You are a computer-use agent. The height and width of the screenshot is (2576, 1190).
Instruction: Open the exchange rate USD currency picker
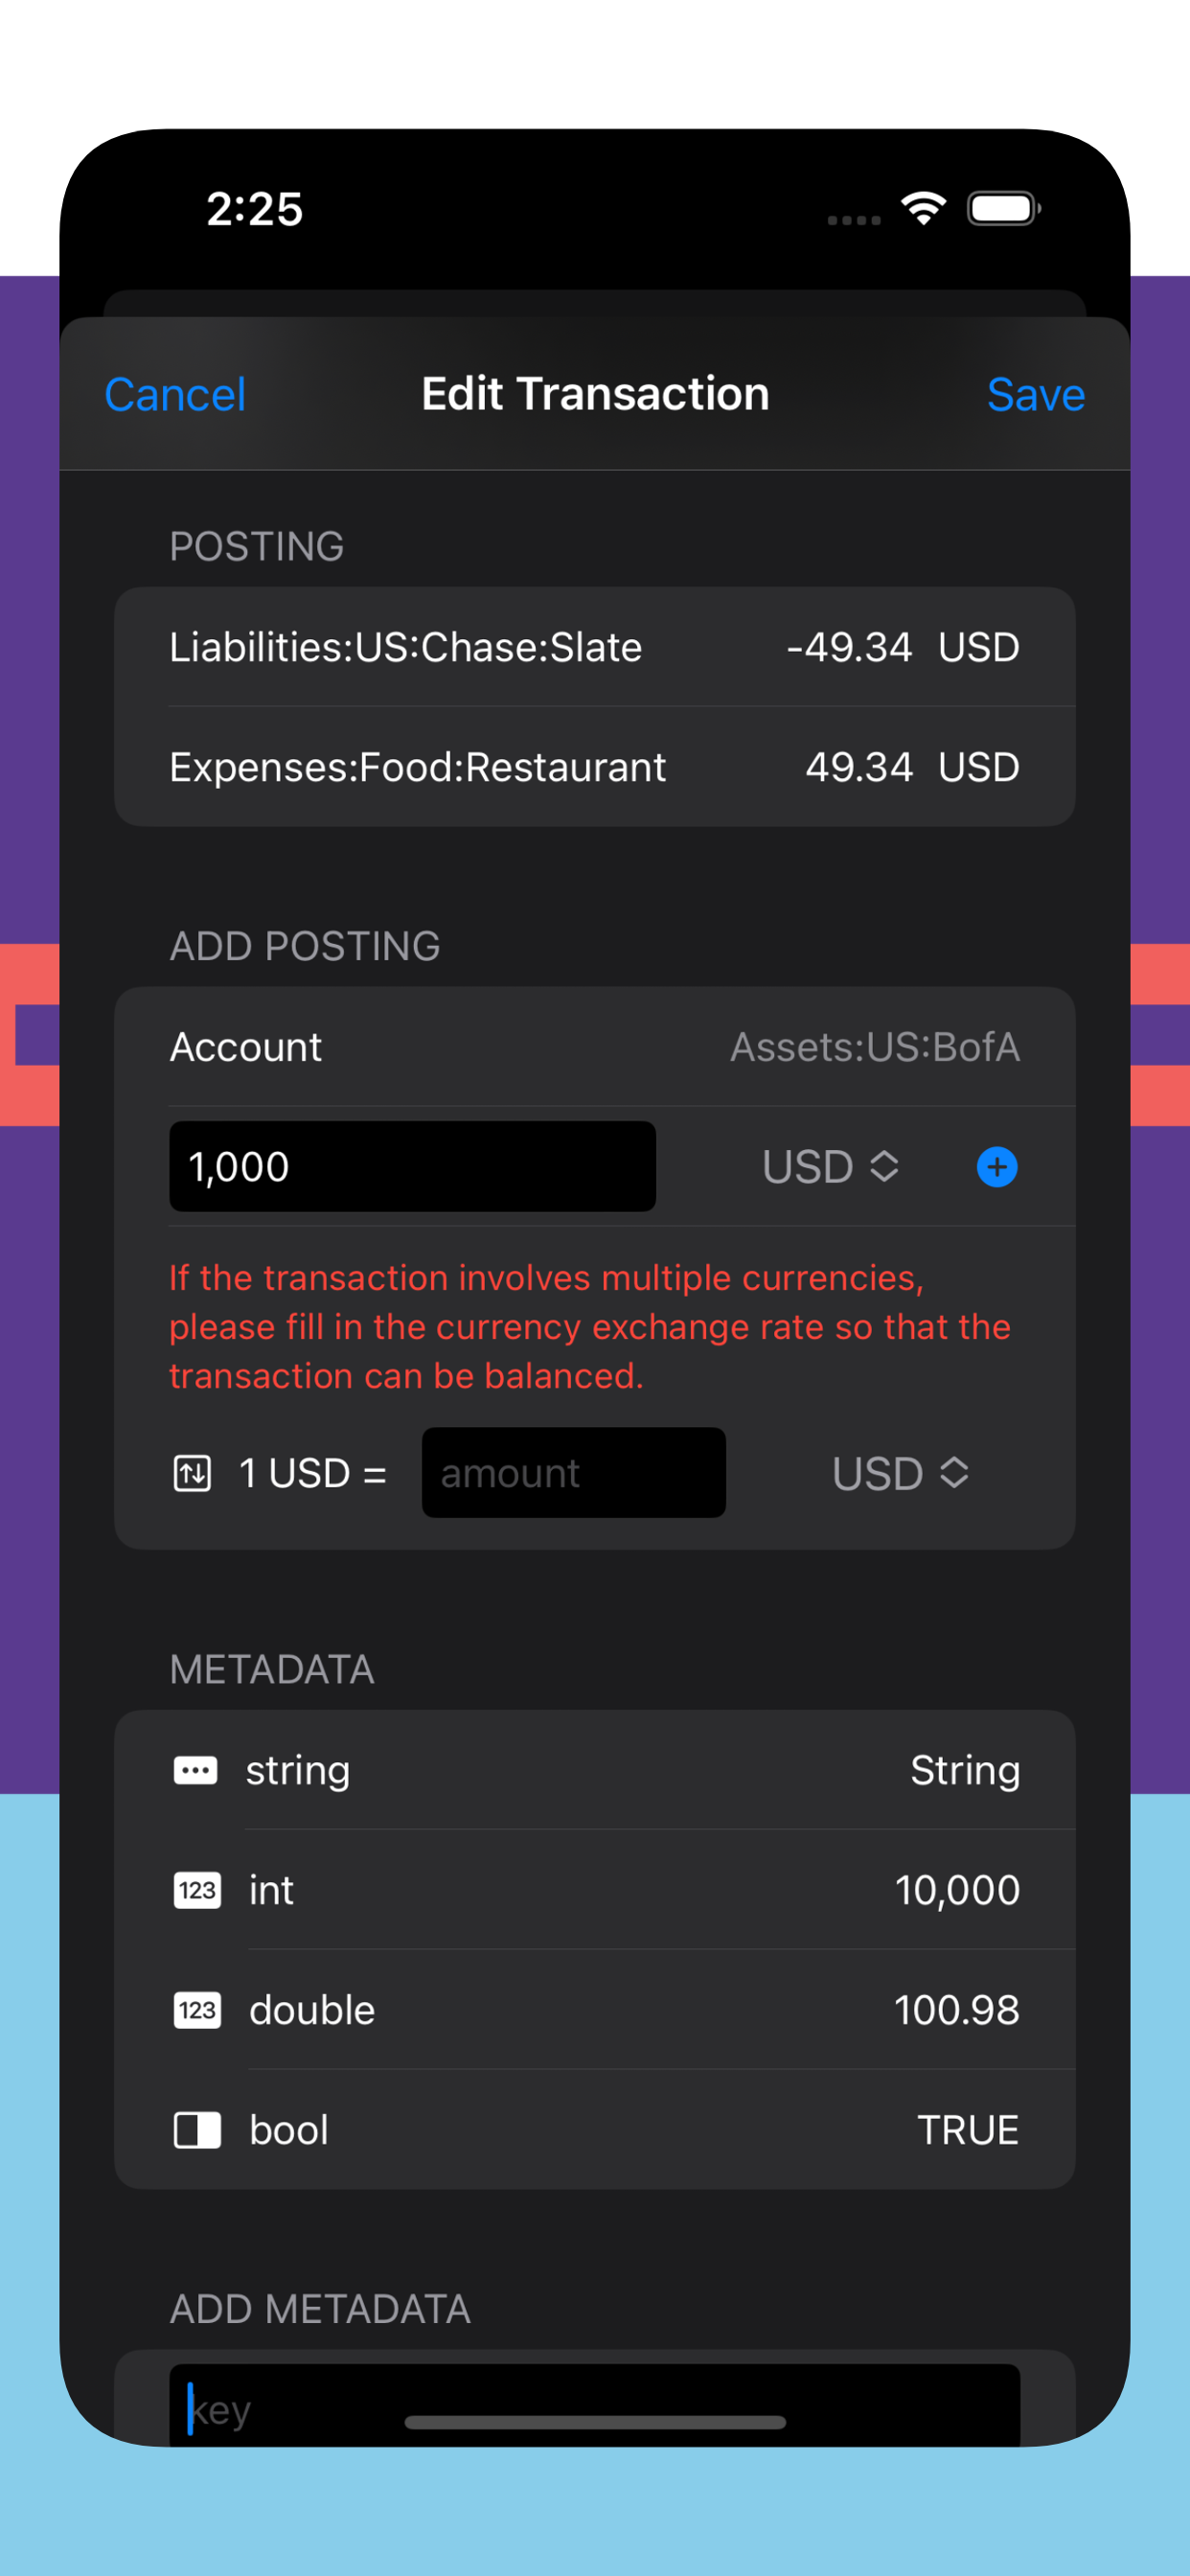[x=900, y=1473]
